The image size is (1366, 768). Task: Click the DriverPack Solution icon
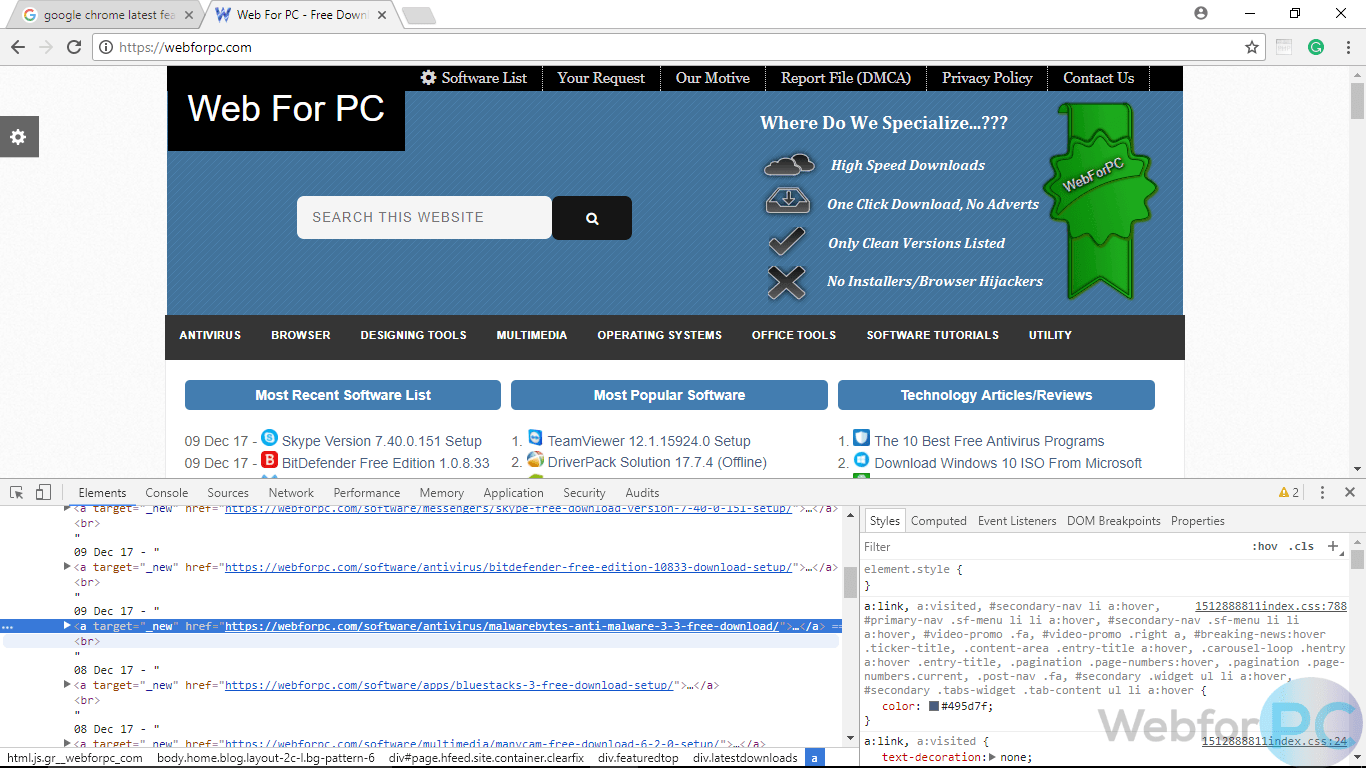click(535, 460)
